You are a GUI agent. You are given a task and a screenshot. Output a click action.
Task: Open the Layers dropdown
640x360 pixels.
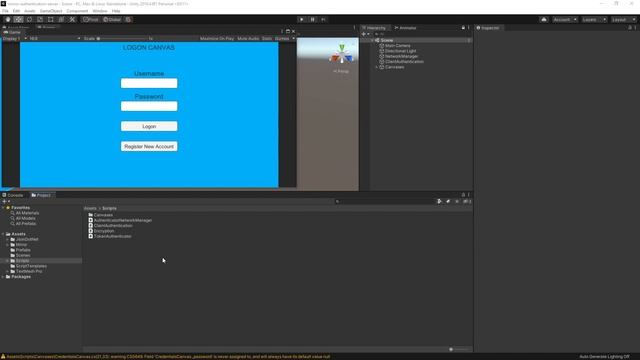[x=594, y=20]
